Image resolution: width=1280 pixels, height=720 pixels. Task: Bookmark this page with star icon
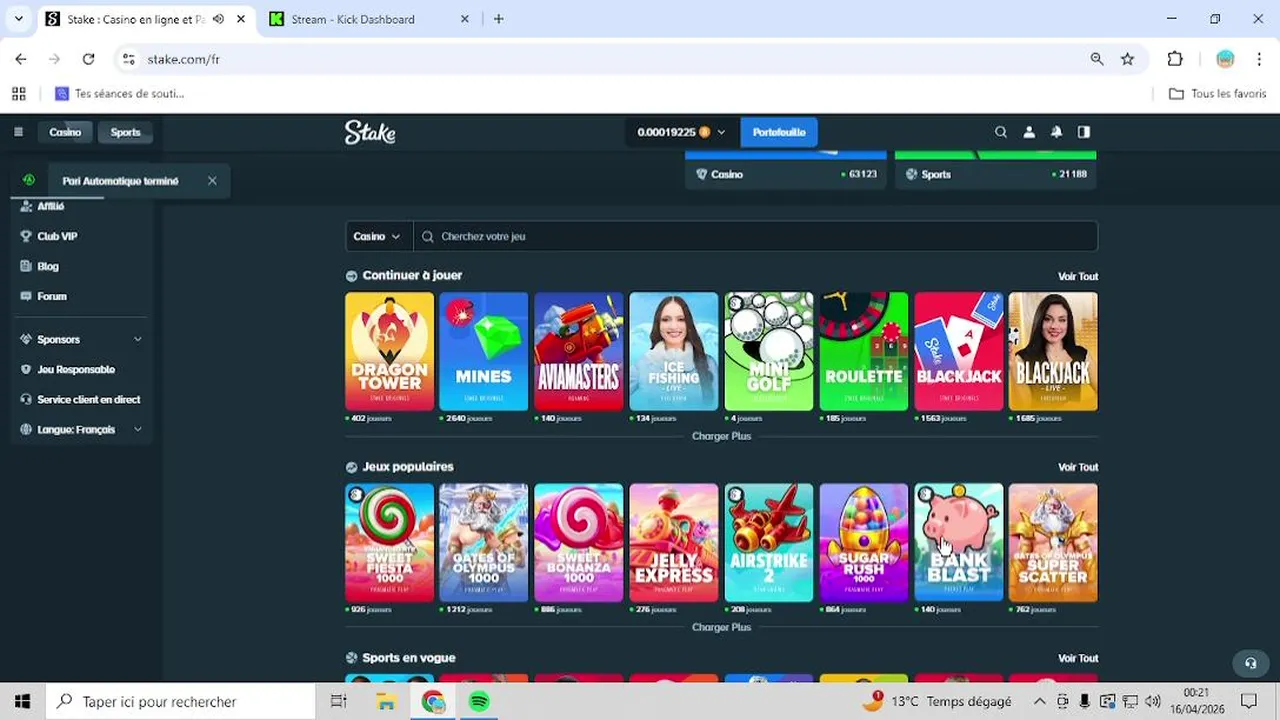coord(1127,59)
